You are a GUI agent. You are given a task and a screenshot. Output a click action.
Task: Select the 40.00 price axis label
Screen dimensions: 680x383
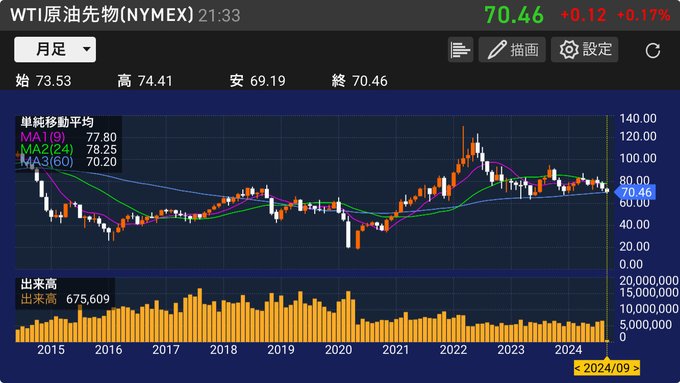634,225
